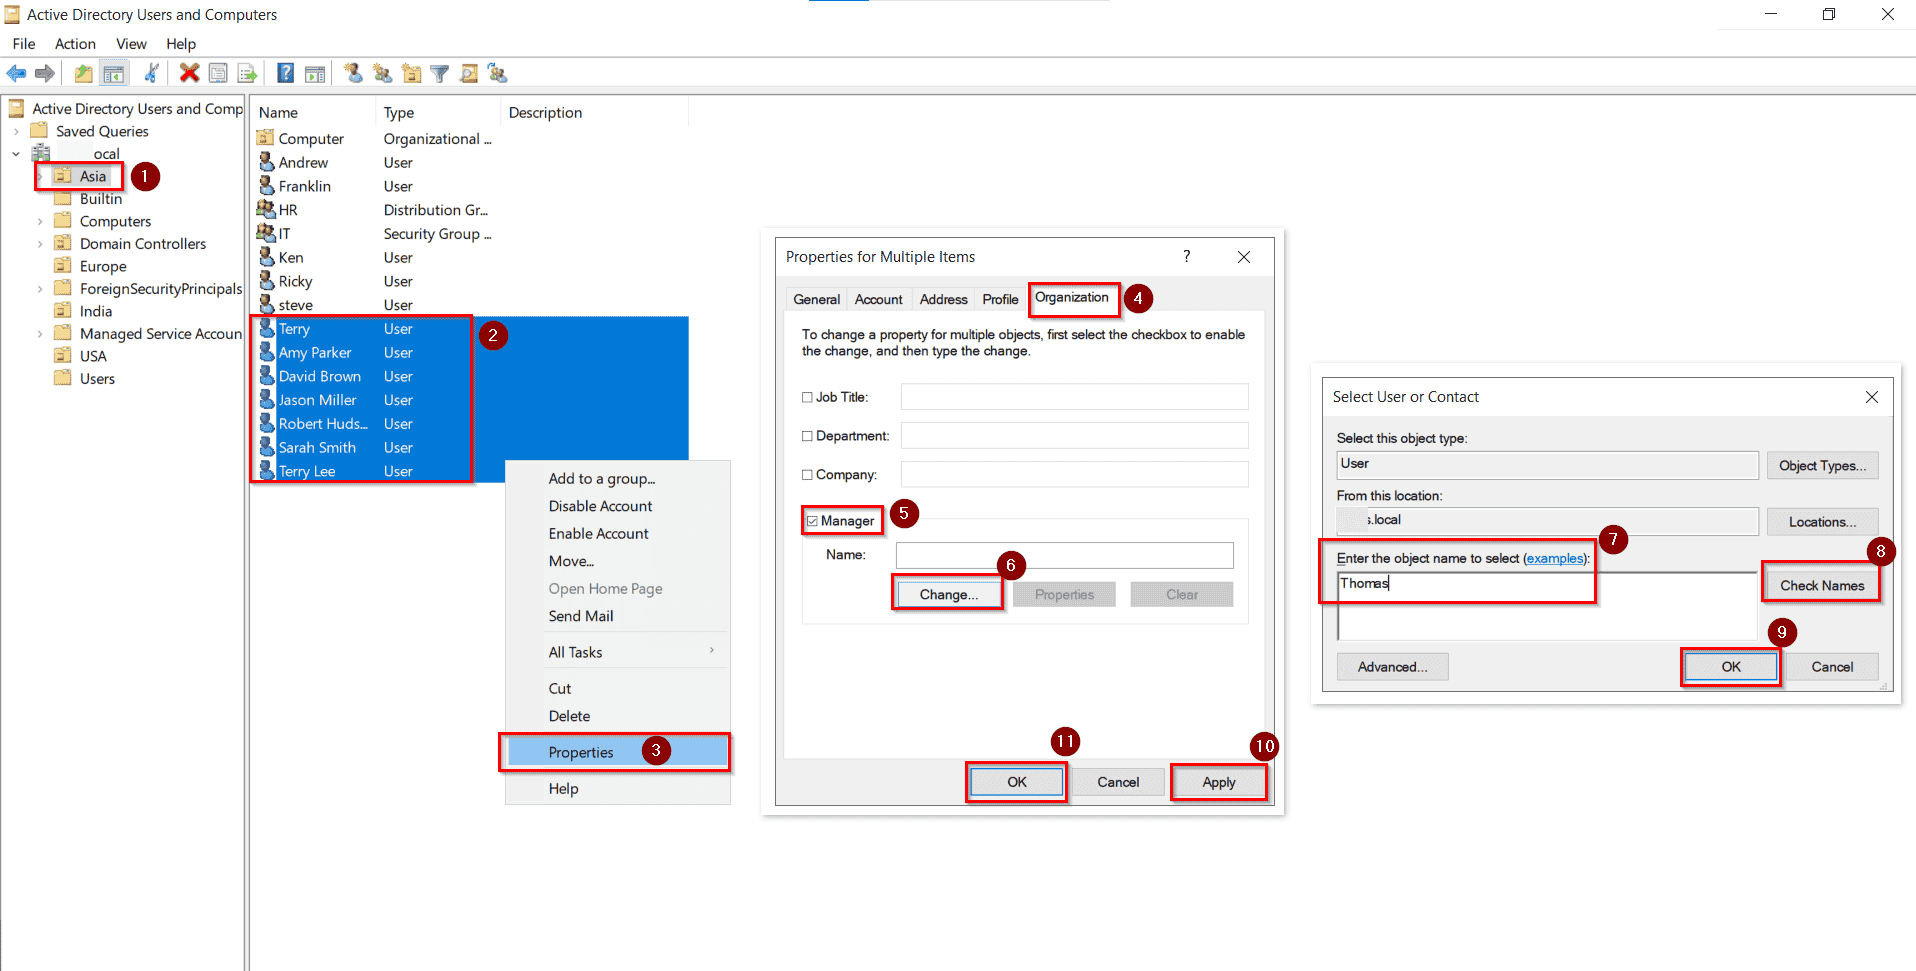
Task: Select the Create new group toolbar icon
Action: pos(382,73)
